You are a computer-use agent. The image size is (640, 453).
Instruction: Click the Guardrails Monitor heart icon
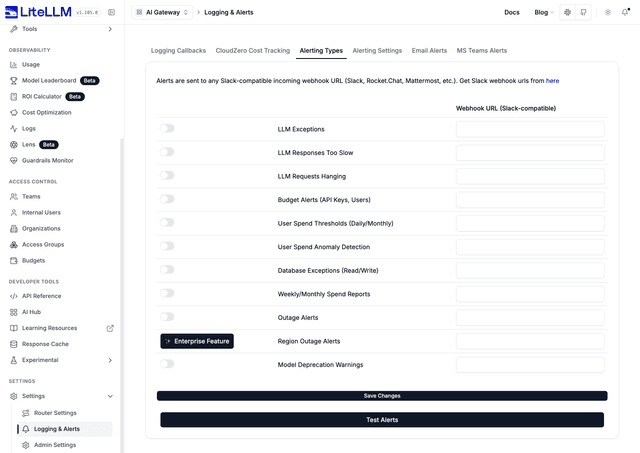click(13, 160)
